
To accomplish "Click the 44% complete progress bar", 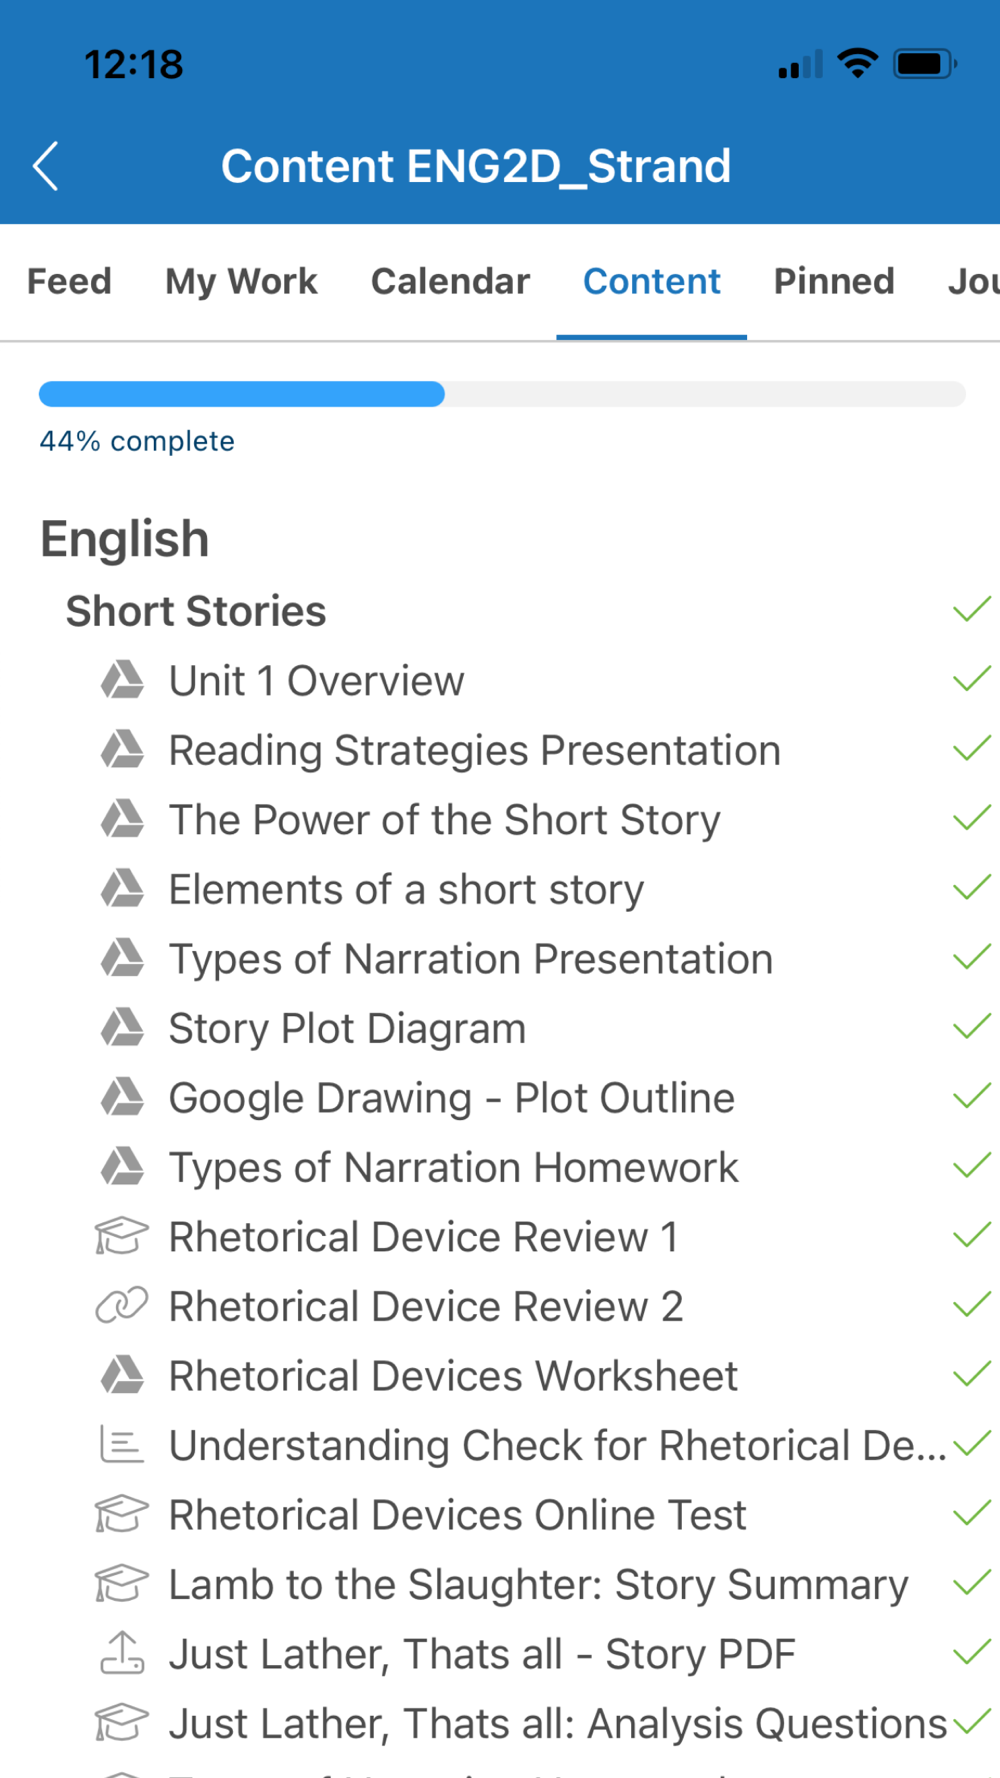I will click(502, 394).
